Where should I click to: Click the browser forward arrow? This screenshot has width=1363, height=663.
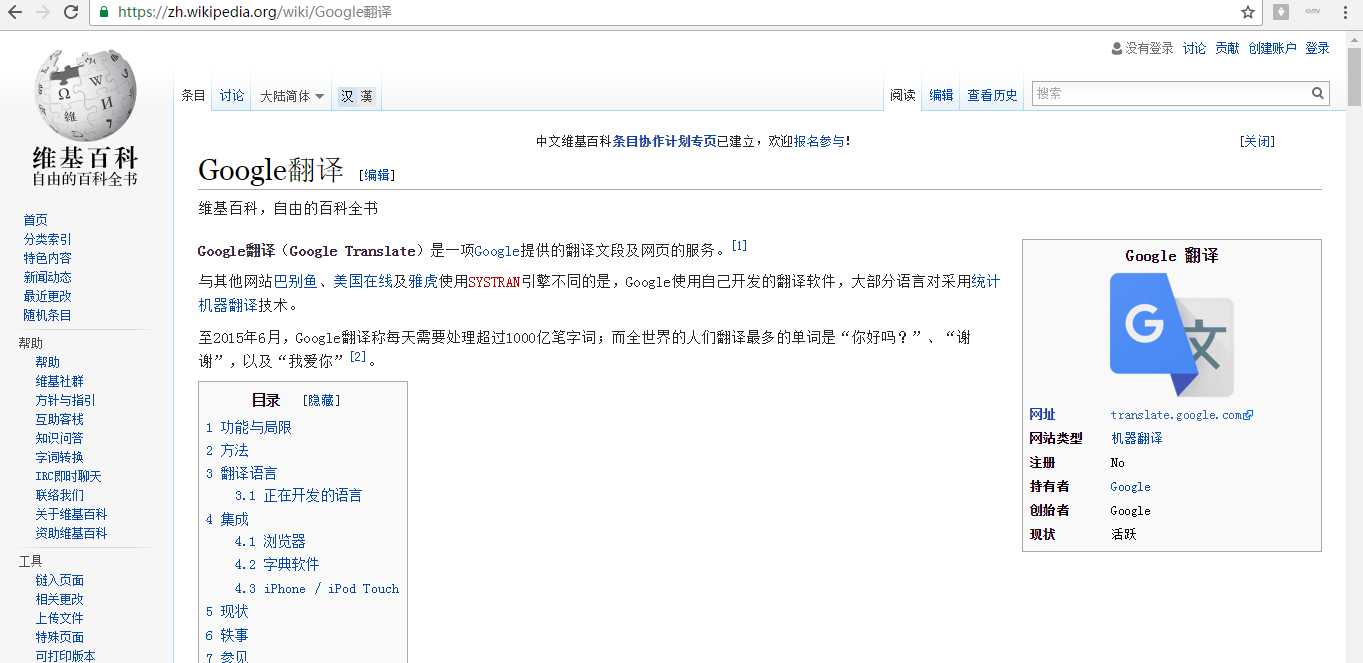[43, 12]
